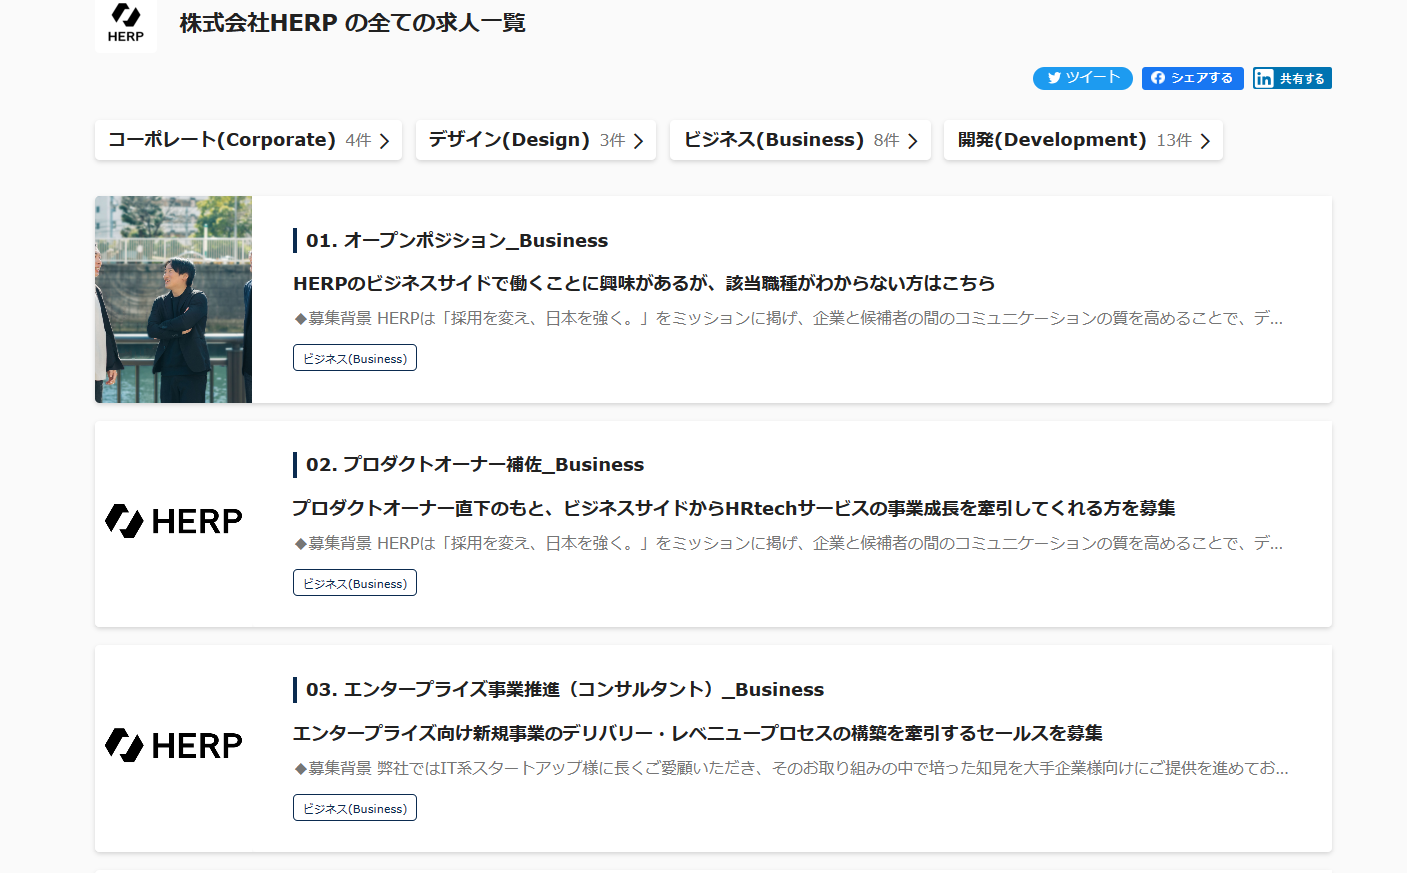This screenshot has width=1407, height=873.
Task: Click the chevron arrow next to Corporate 4件
Action: pos(384,141)
